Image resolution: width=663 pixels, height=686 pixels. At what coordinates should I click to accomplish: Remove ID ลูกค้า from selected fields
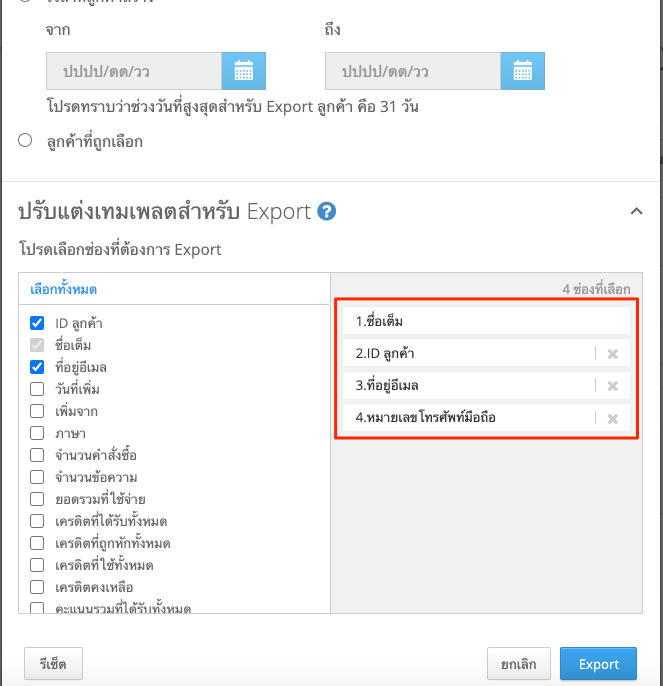coord(613,354)
